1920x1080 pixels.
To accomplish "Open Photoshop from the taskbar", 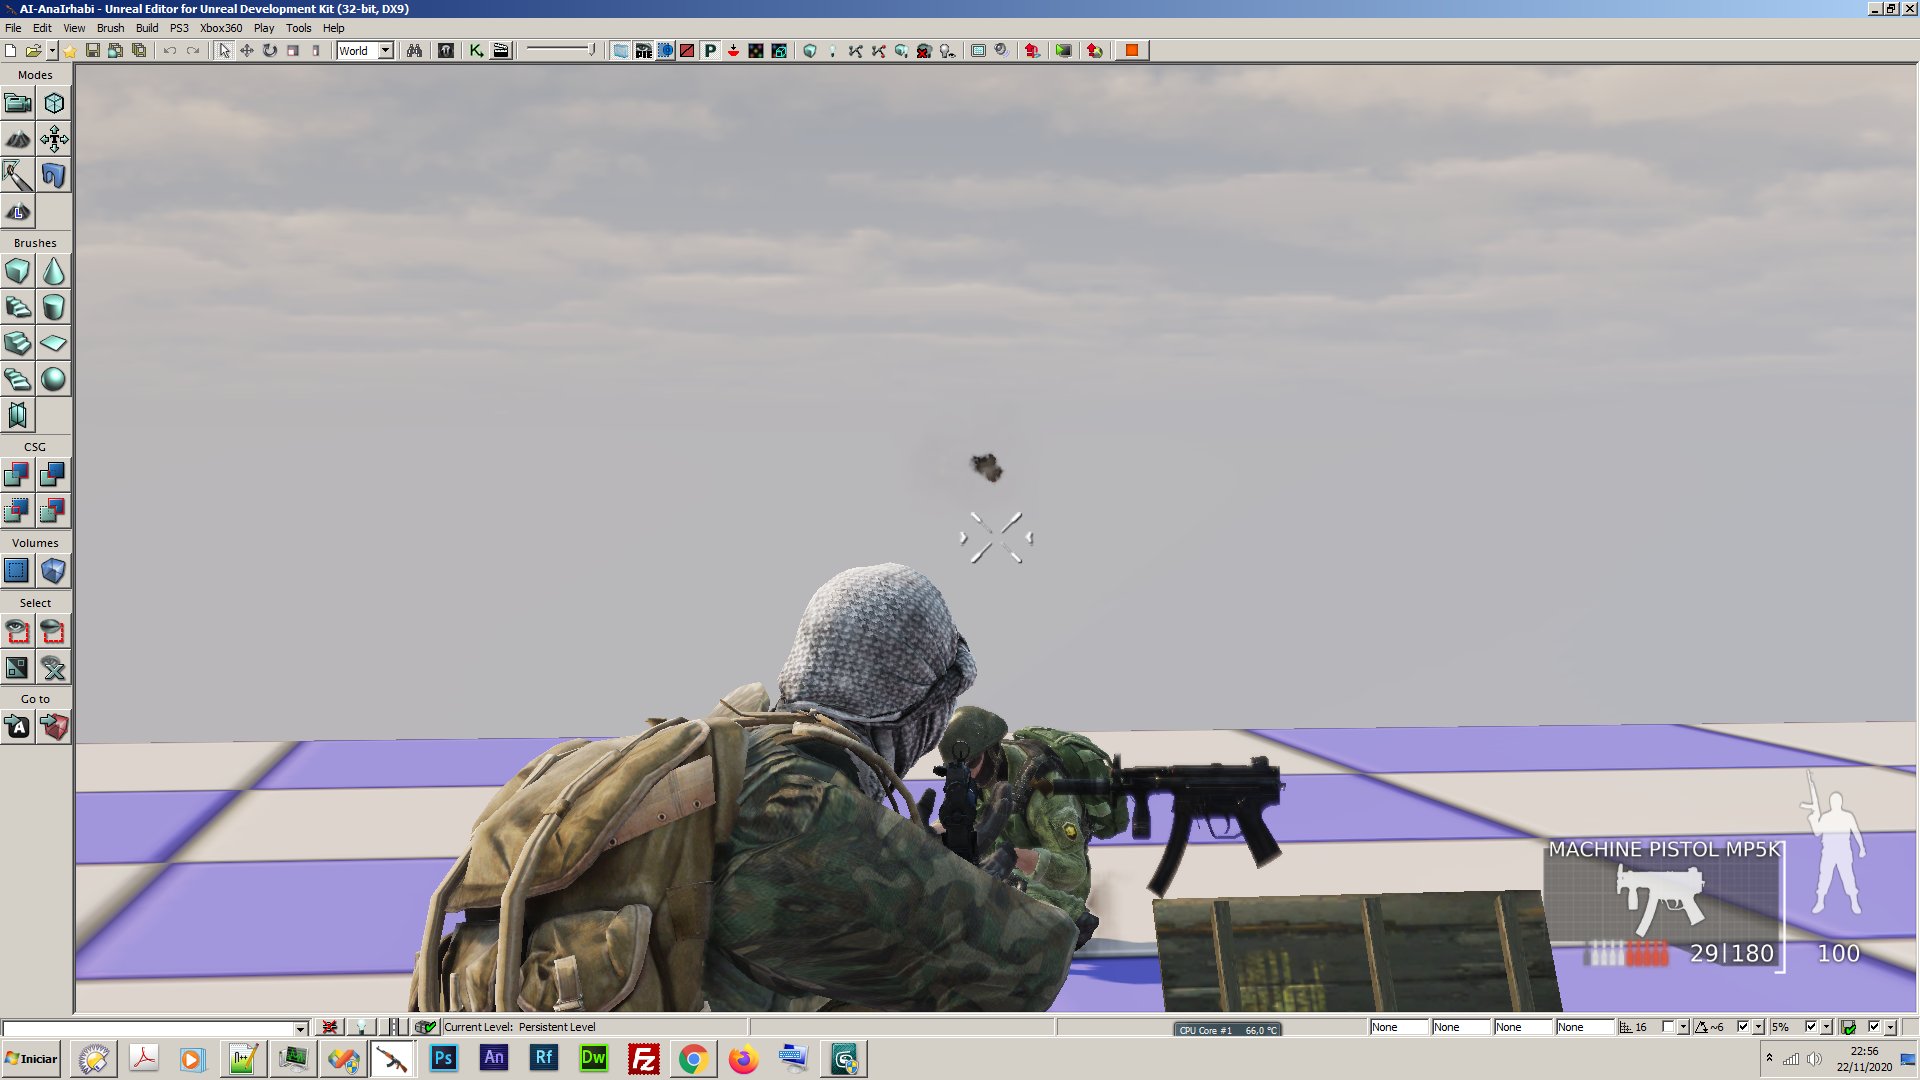I will tap(443, 1058).
